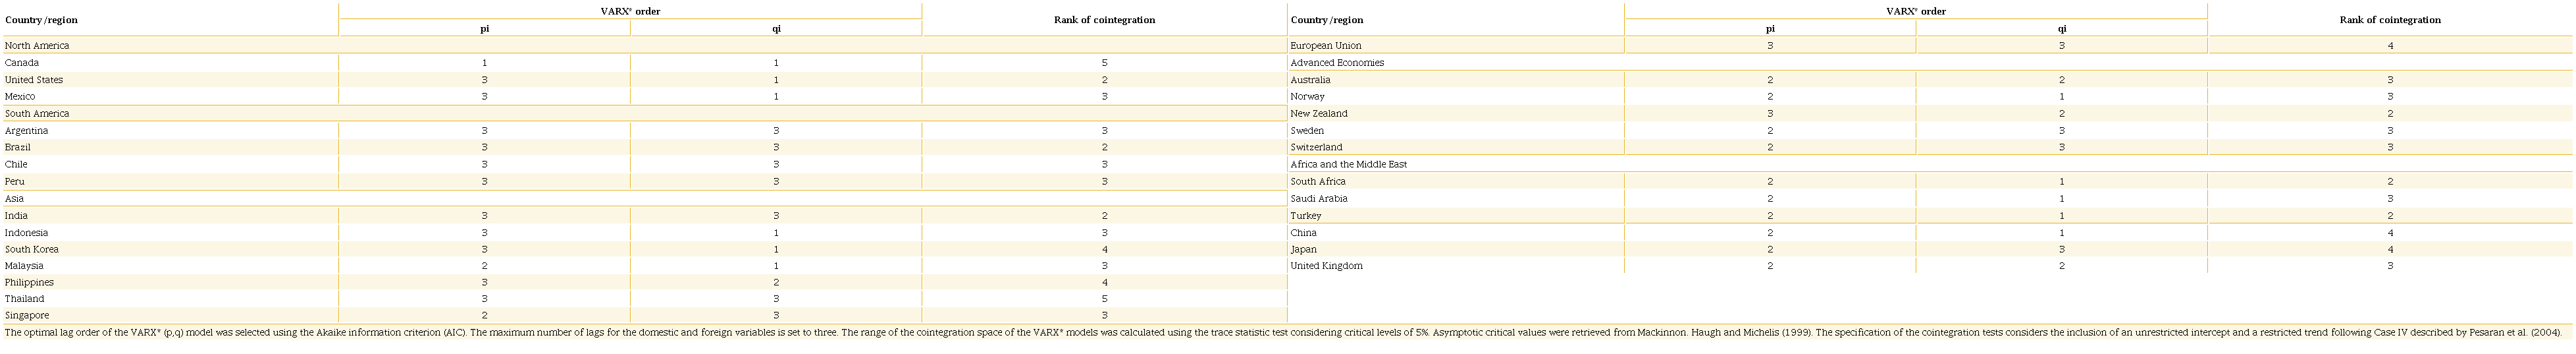Viewport: 2576px width, 354px height.
Task: Click the Singapore row label
Action: point(27,316)
